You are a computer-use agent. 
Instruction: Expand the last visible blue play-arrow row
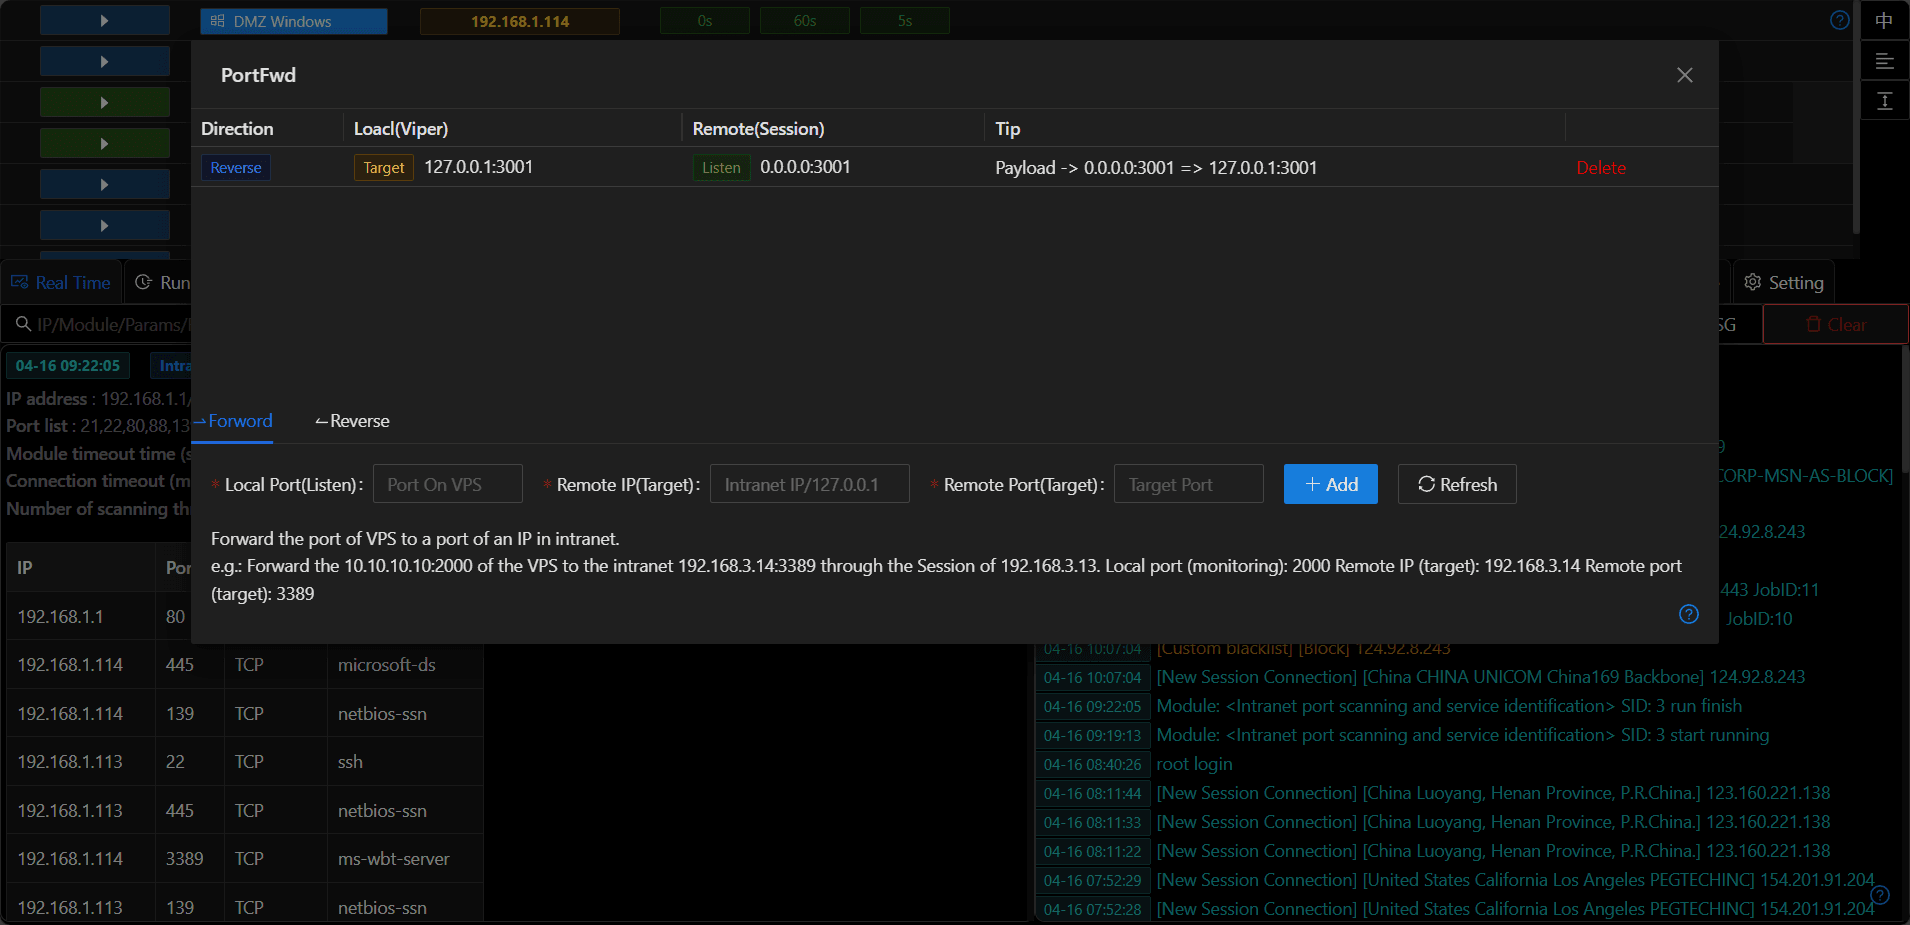[x=104, y=226]
